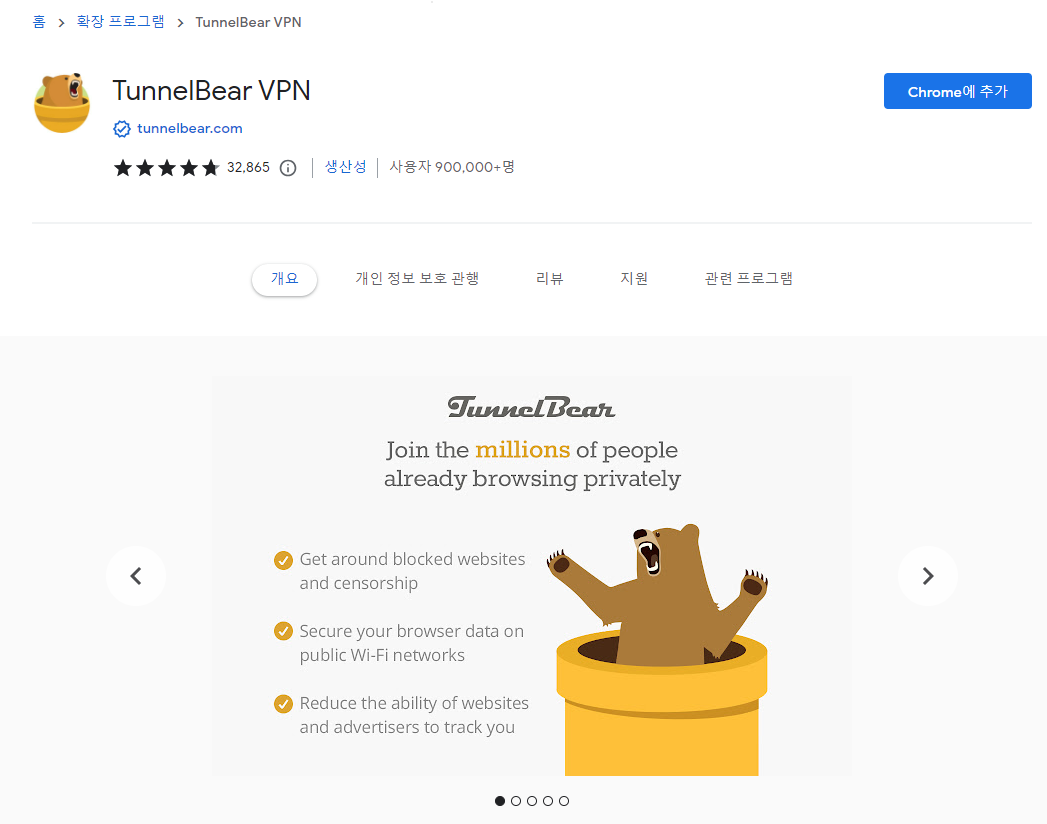Open the 리뷰 tab
The height and width of the screenshot is (824, 1047).
(x=550, y=278)
